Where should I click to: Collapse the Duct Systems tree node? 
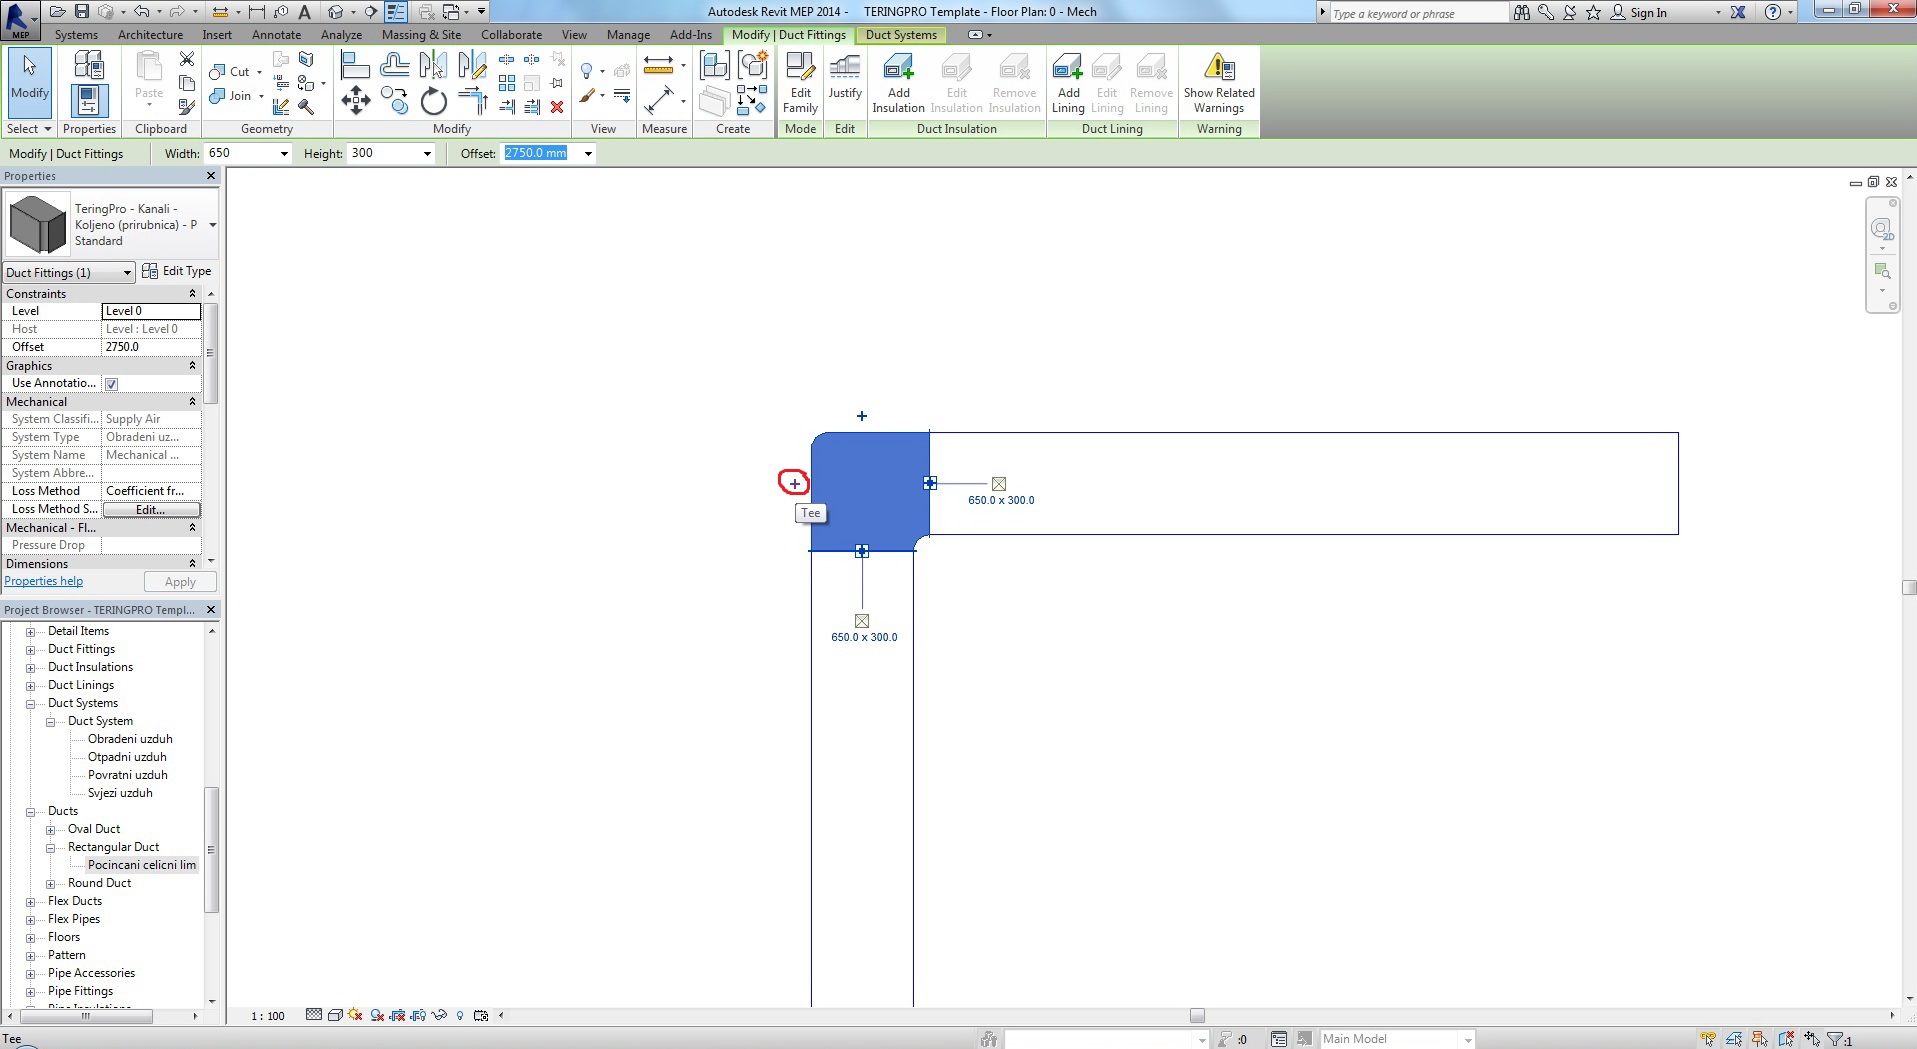click(x=30, y=704)
